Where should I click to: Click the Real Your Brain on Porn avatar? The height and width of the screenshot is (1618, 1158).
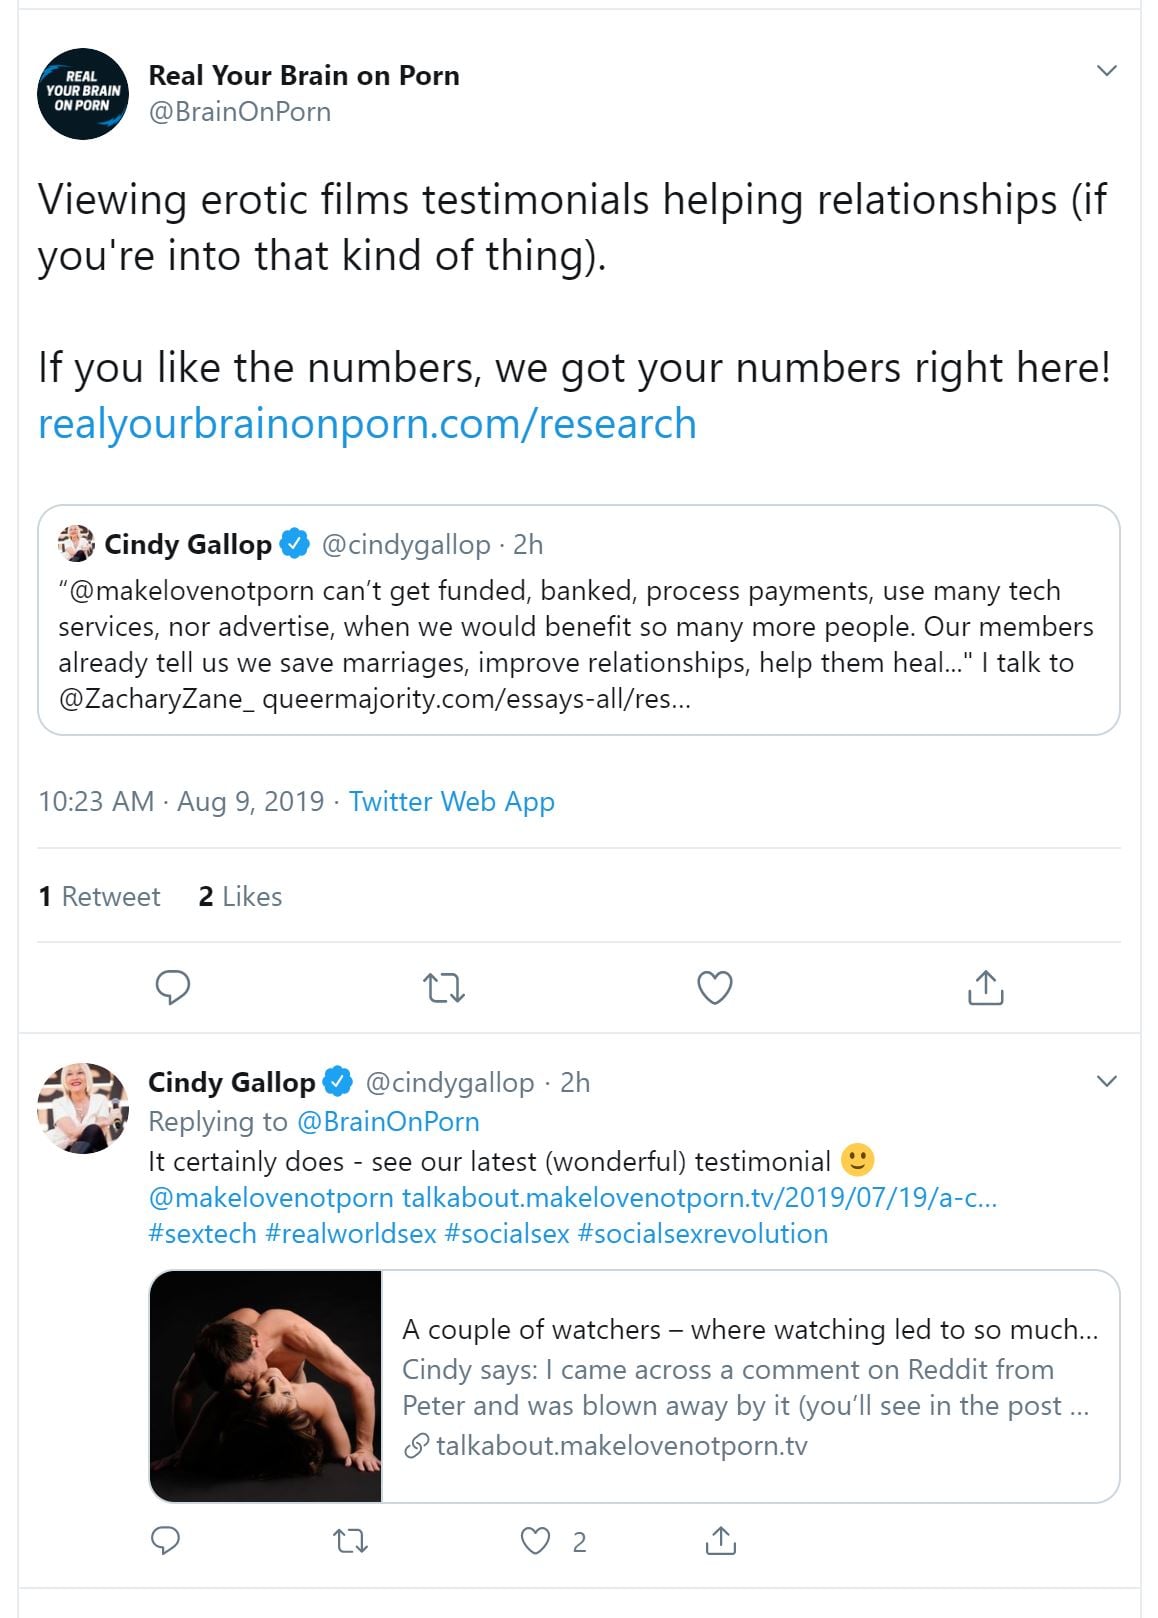click(x=83, y=93)
